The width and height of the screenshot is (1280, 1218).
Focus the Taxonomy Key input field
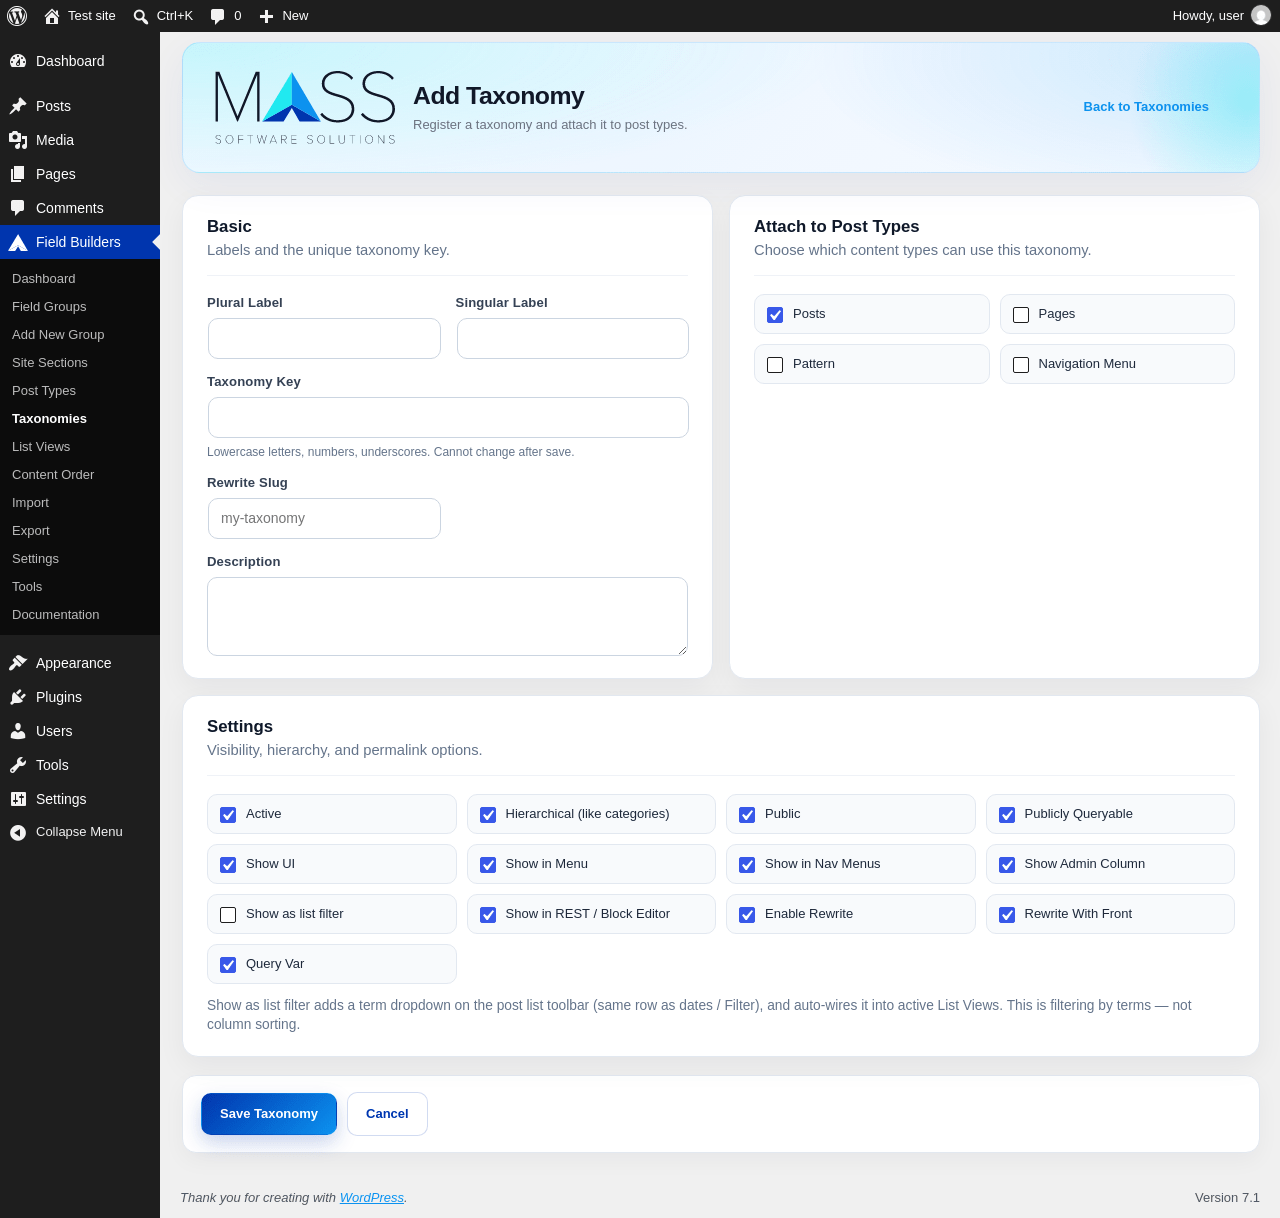(x=448, y=417)
